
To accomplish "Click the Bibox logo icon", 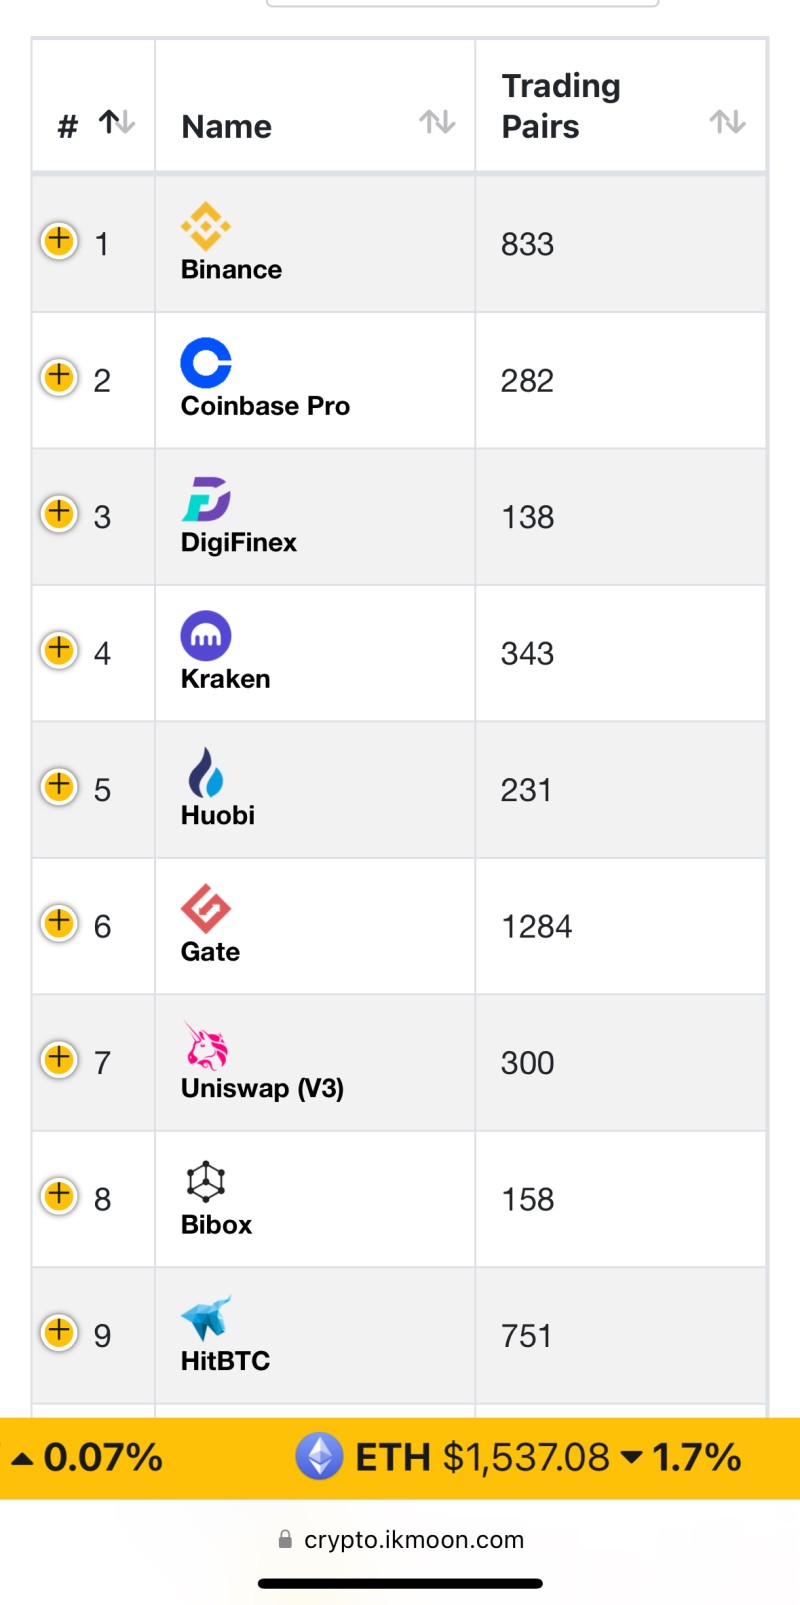I will click(x=206, y=1181).
